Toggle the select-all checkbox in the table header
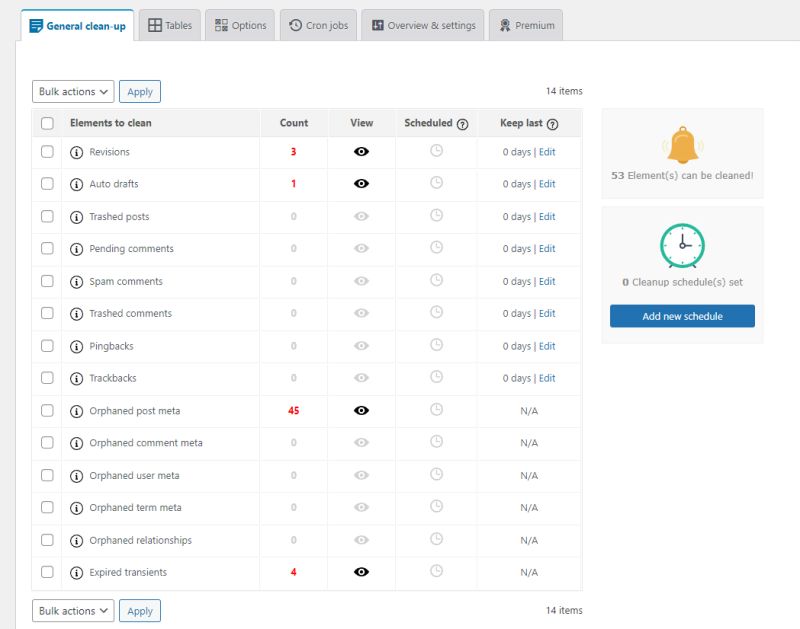This screenshot has height=629, width=800. coord(47,122)
